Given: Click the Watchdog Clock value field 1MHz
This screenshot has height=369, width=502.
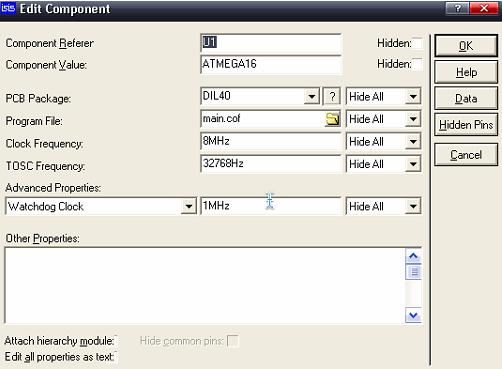Looking at the screenshot, I should point(271,206).
